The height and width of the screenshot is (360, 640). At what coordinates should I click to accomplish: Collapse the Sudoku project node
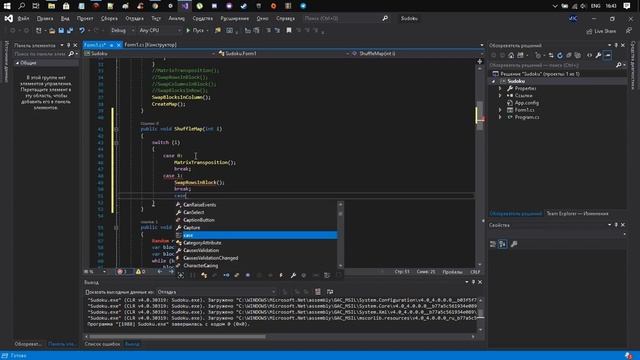[493, 81]
